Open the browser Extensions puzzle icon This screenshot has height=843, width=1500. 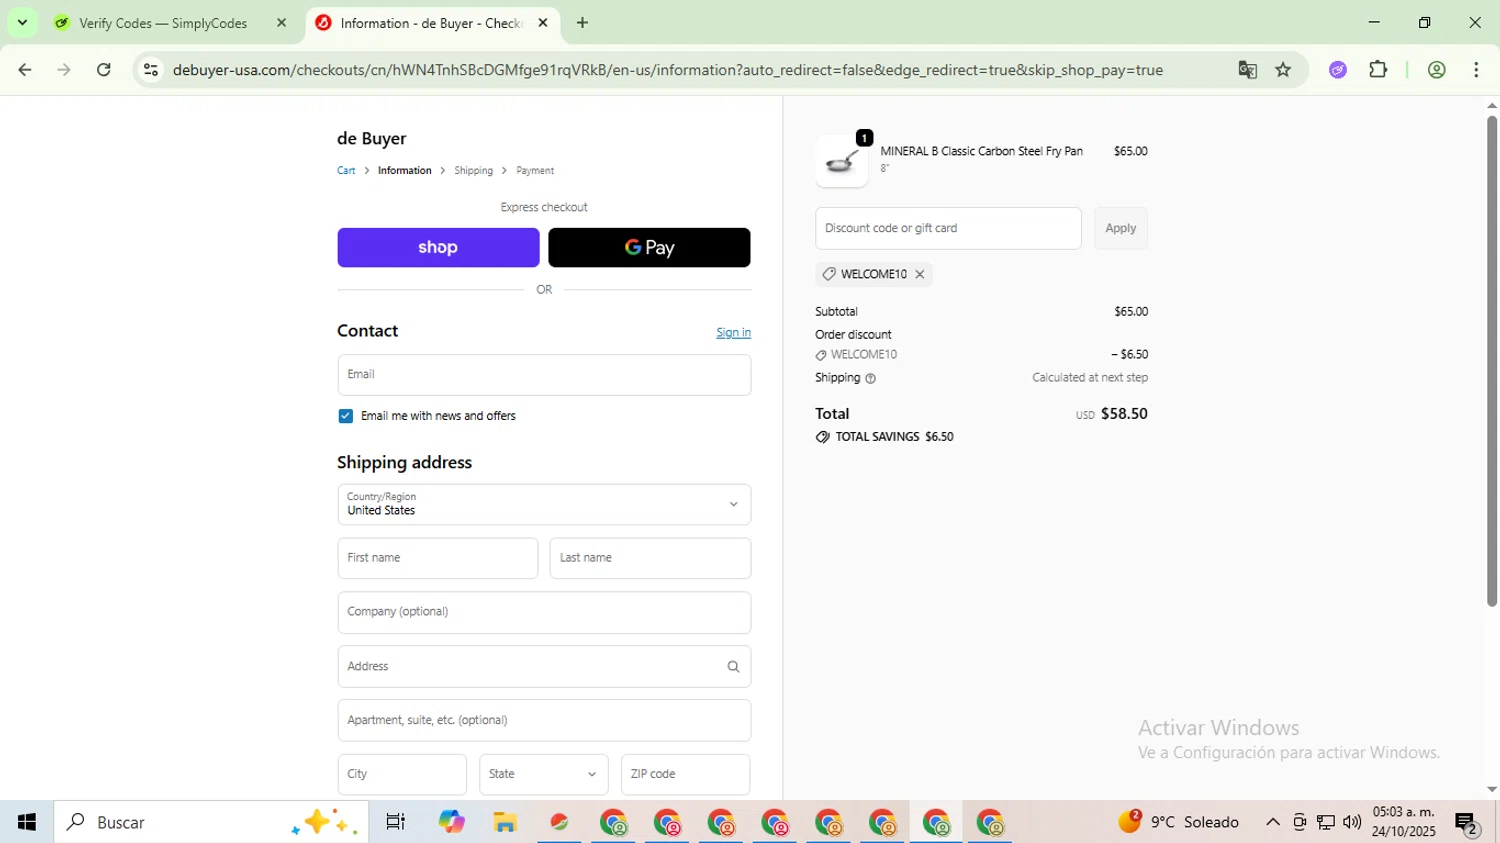coord(1378,70)
